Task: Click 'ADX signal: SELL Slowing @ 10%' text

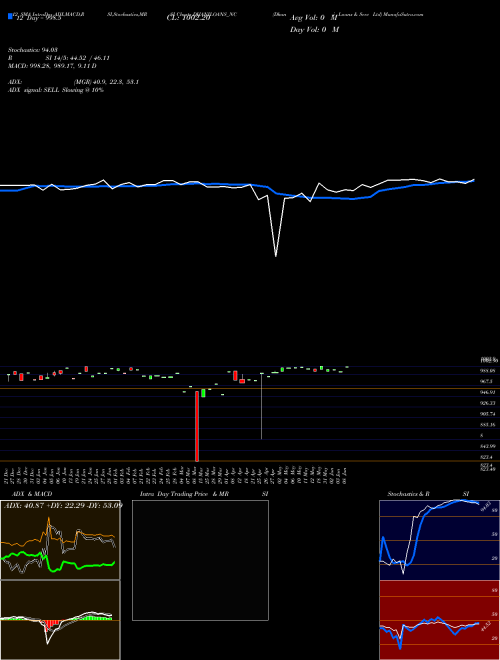Action: (x=56, y=90)
